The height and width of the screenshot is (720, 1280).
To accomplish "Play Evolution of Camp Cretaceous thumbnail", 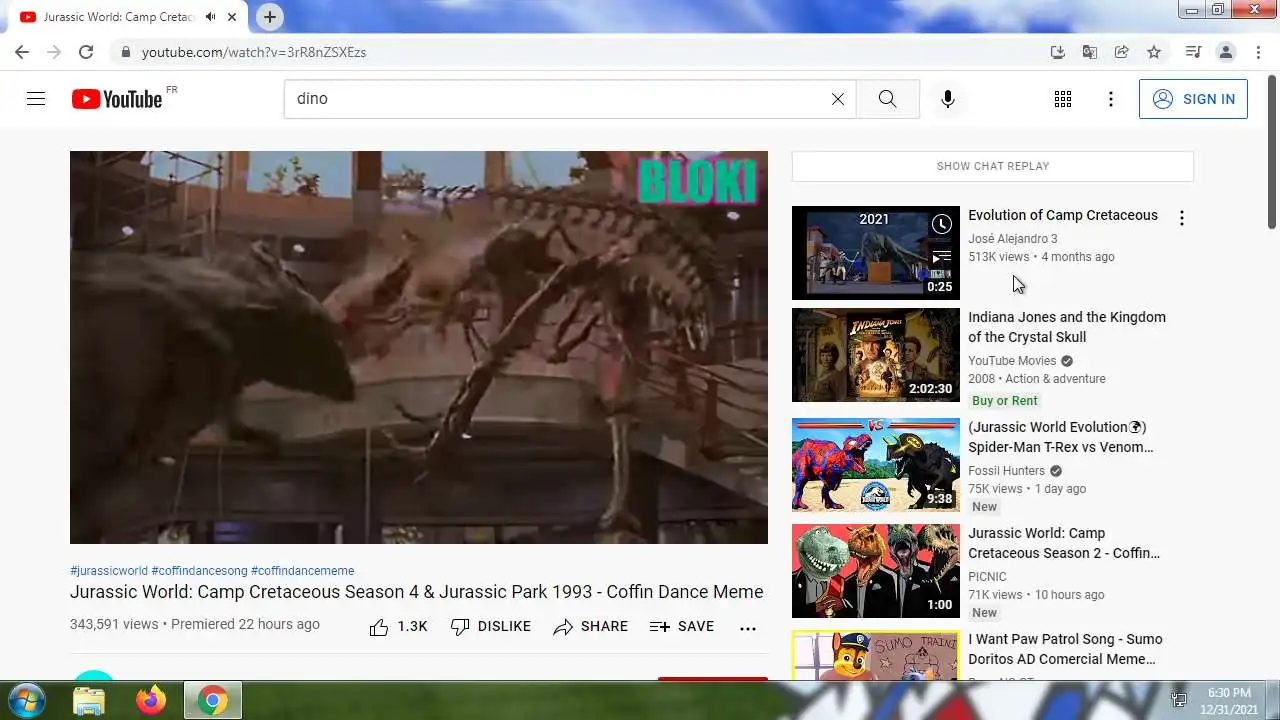I will pos(876,253).
